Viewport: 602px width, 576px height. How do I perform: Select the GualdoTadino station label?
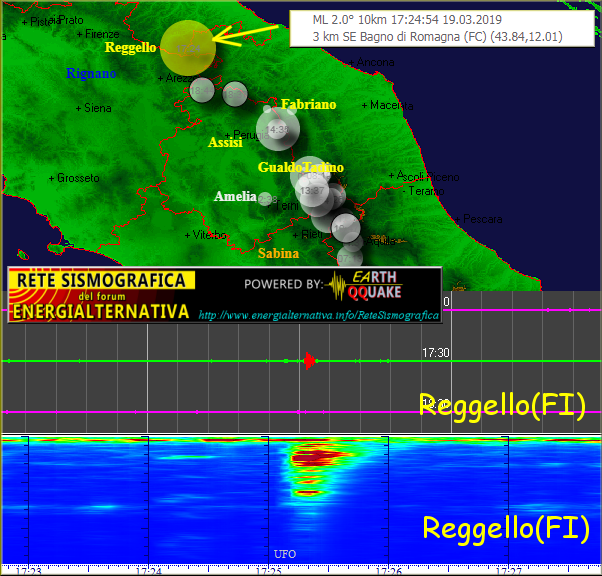(x=301, y=167)
